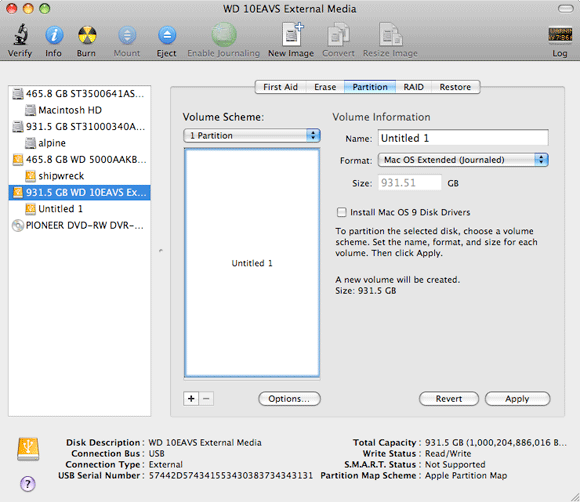Click the Mount toolbar icon
580x502 pixels.
pos(127,36)
